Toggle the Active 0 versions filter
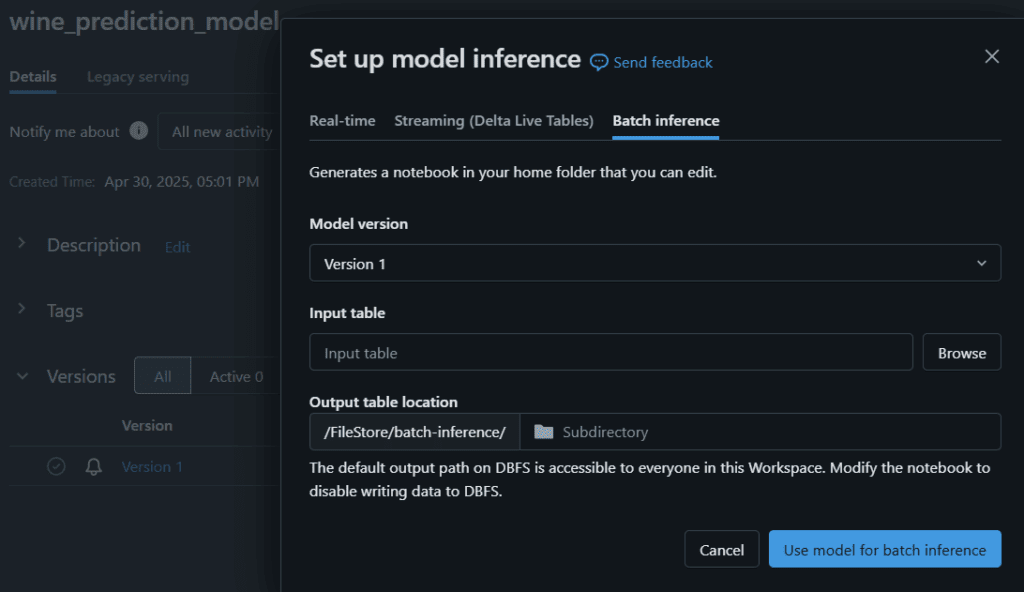 click(x=236, y=376)
